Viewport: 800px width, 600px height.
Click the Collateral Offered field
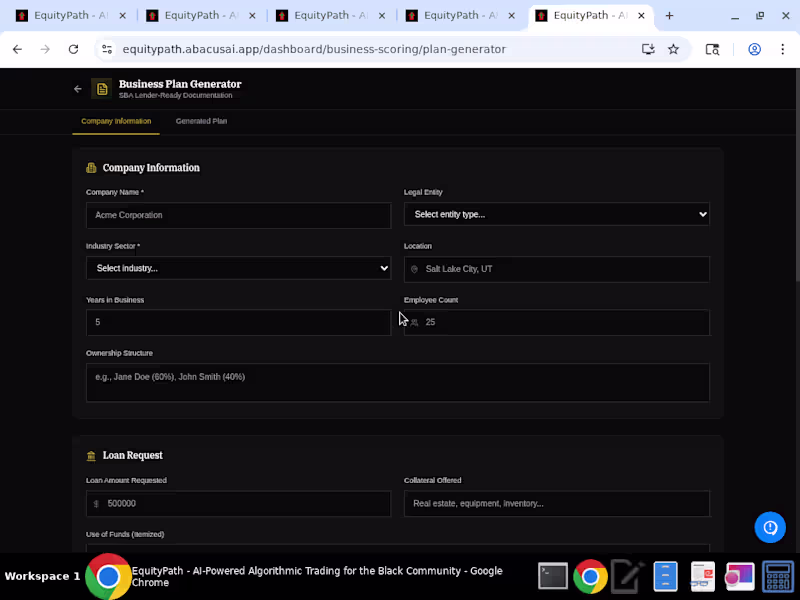tap(557, 504)
